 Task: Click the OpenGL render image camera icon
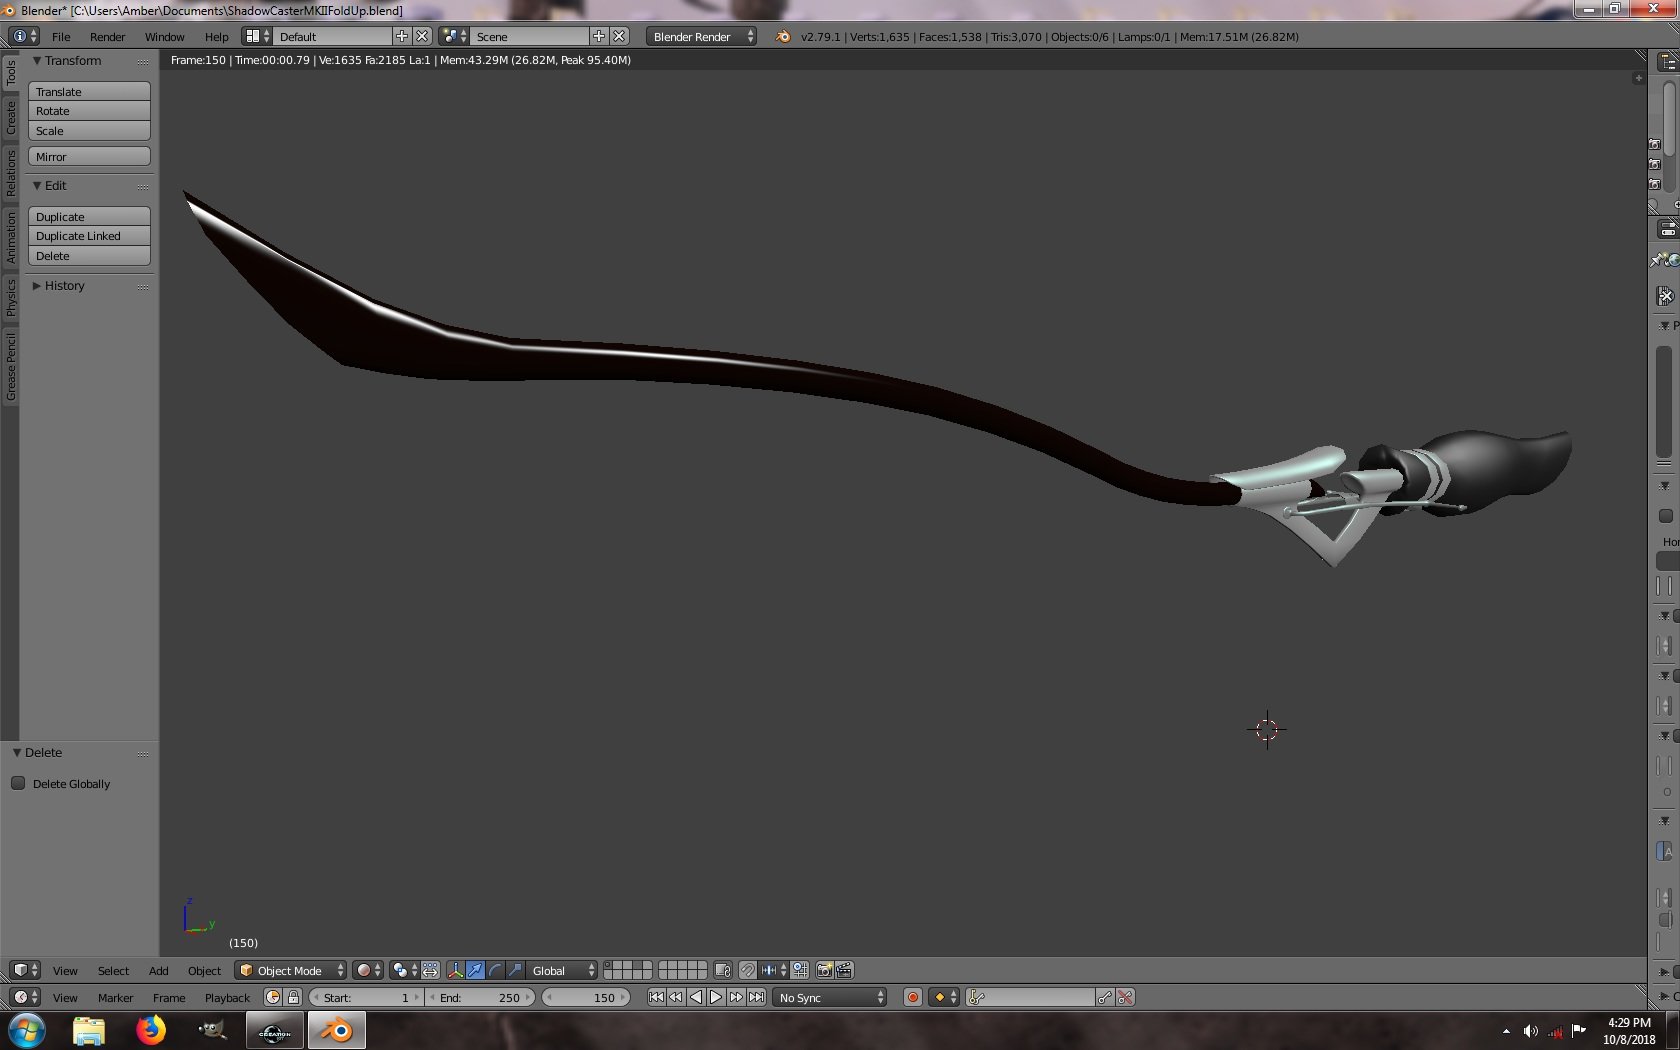pos(825,970)
